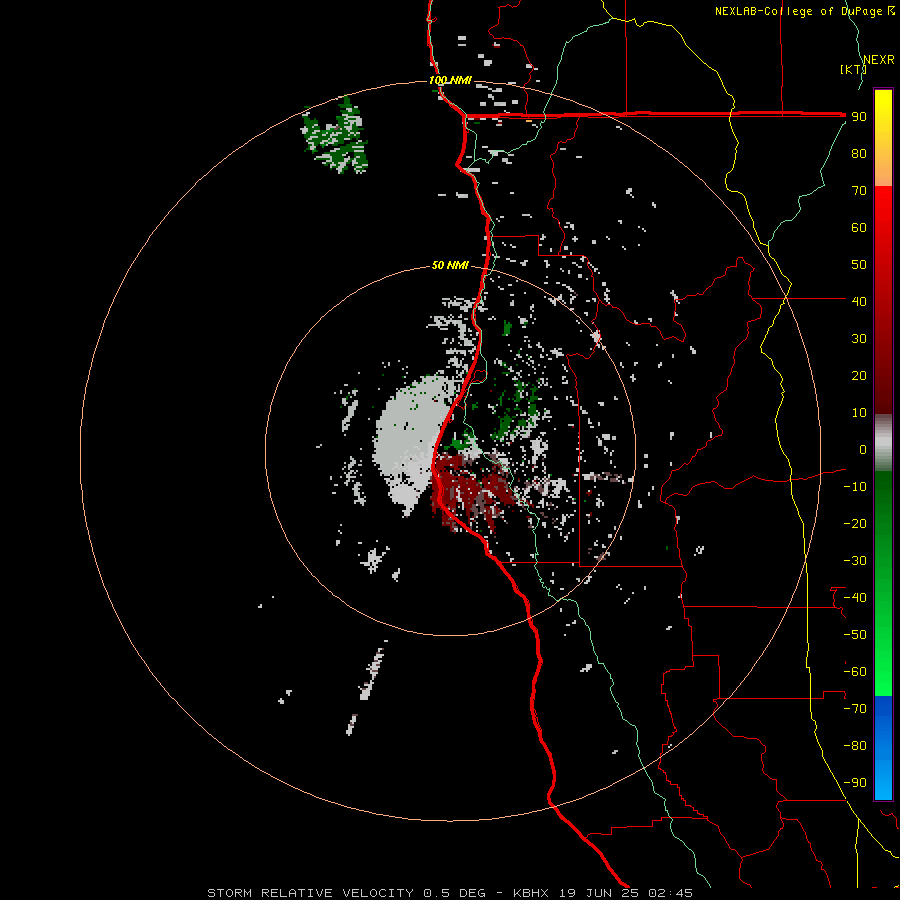Screen dimensions: 900x900
Task: Click the -10 value on the velocity scale
Action: coord(855,487)
